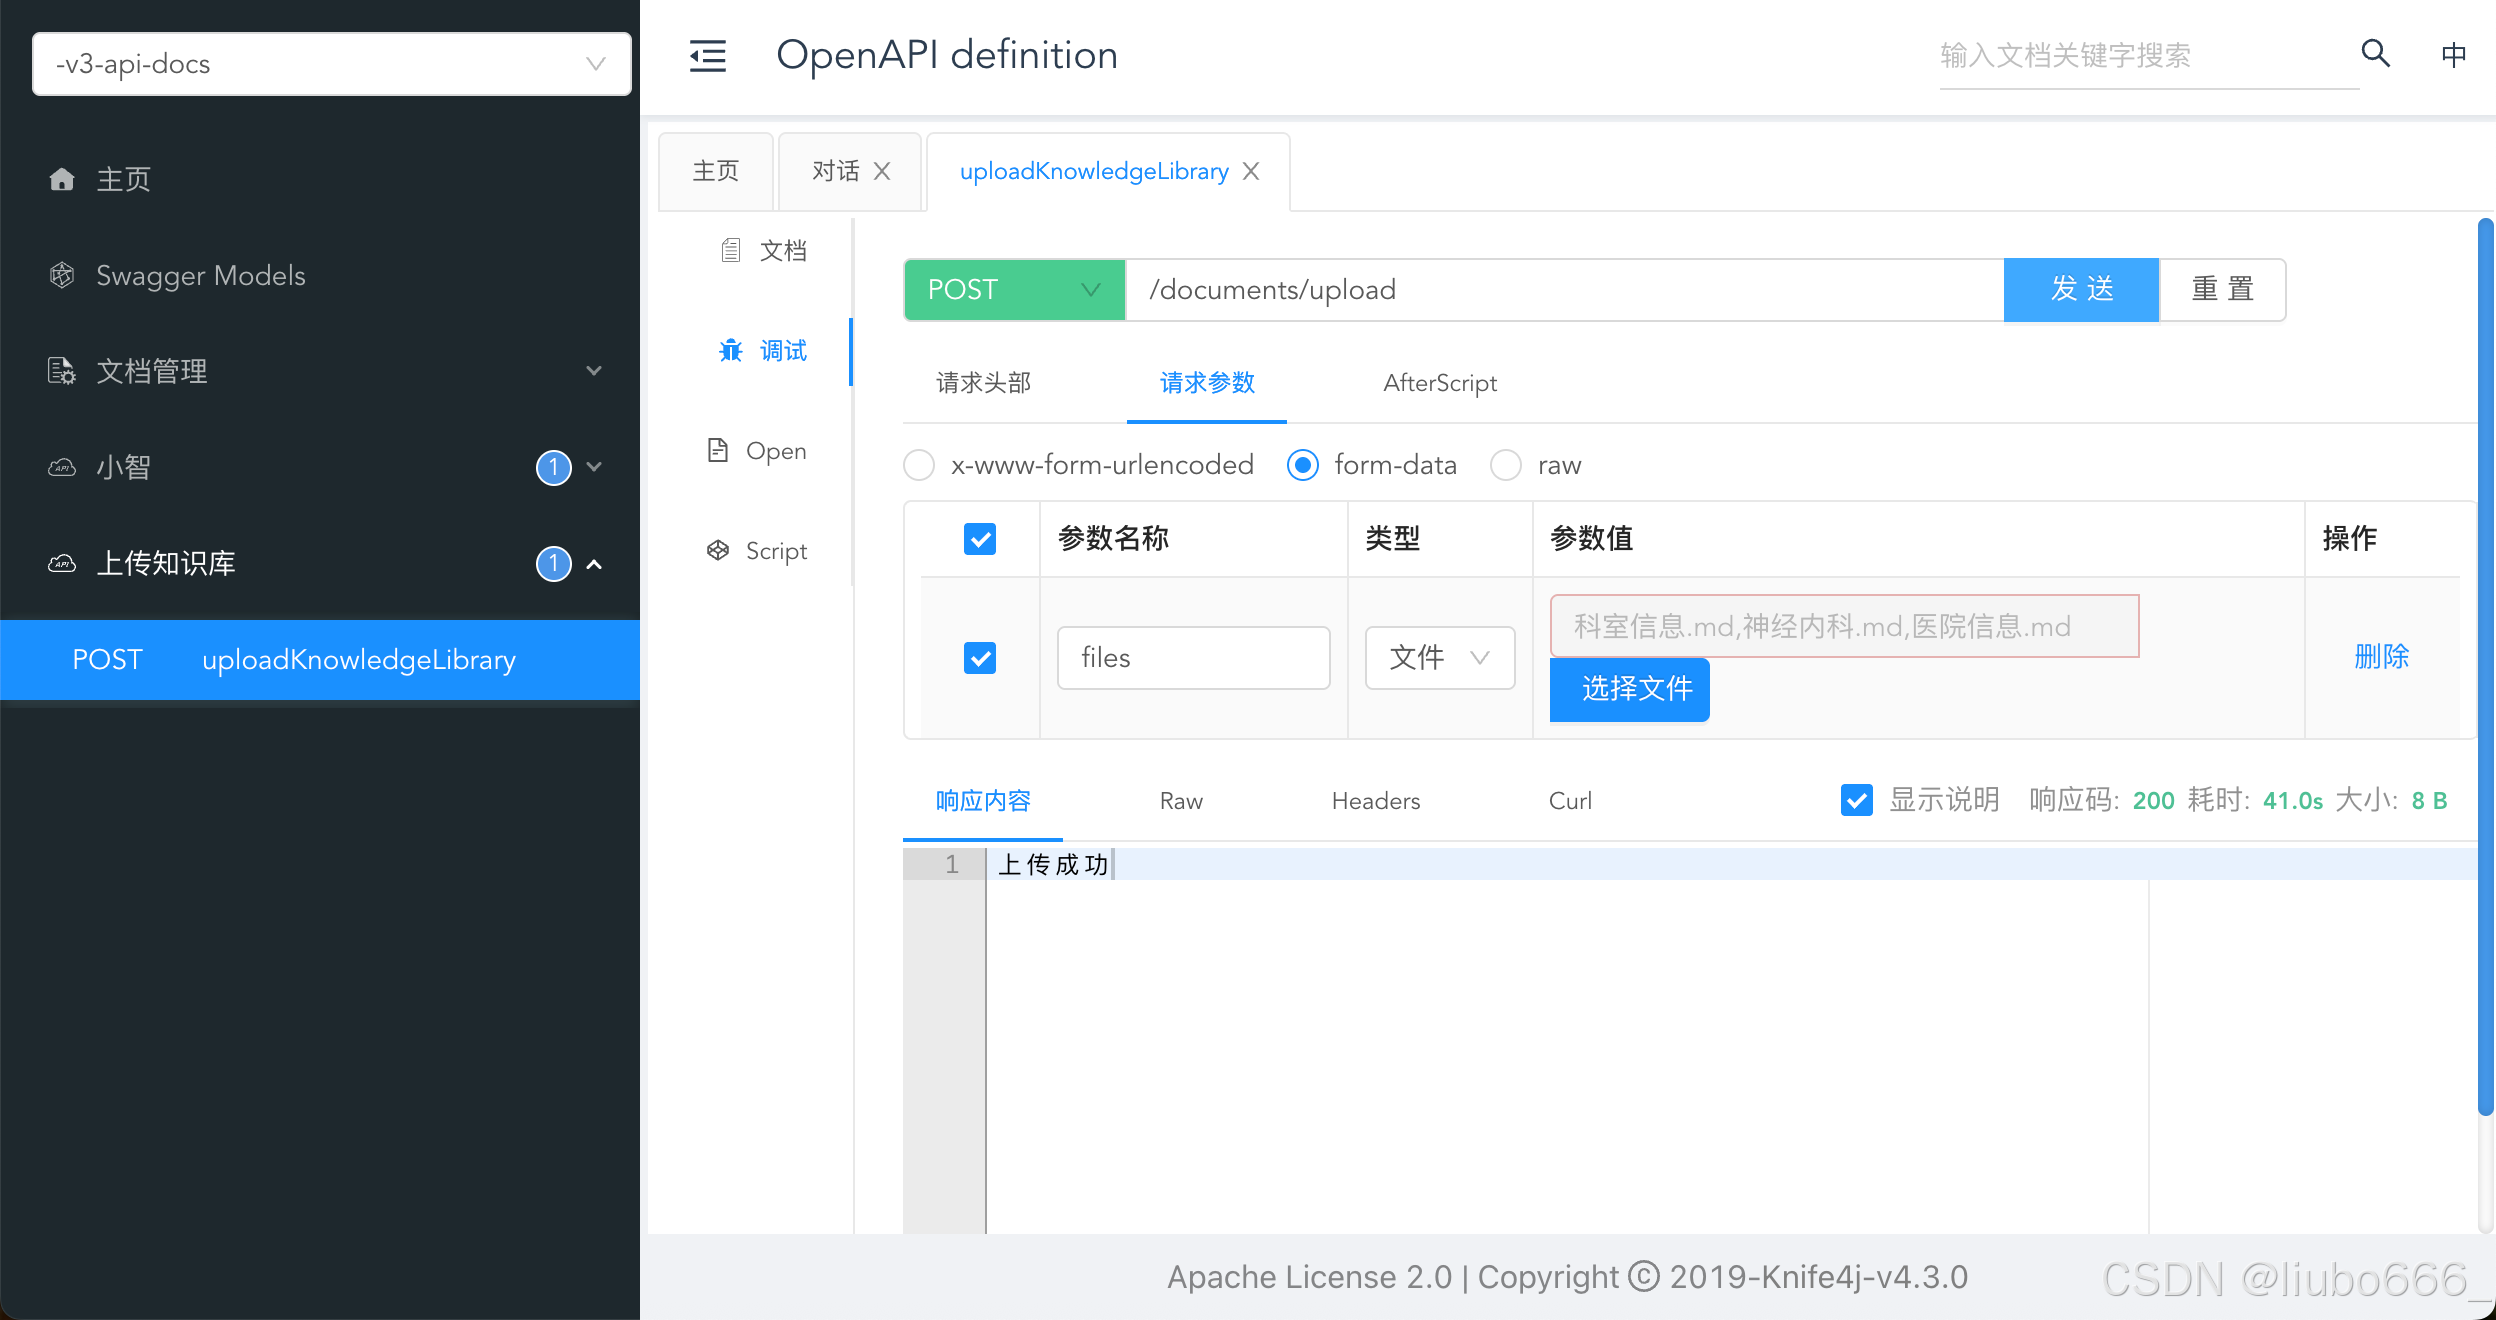Click the 发送 send button
This screenshot has height=1320, width=2496.
click(2081, 290)
